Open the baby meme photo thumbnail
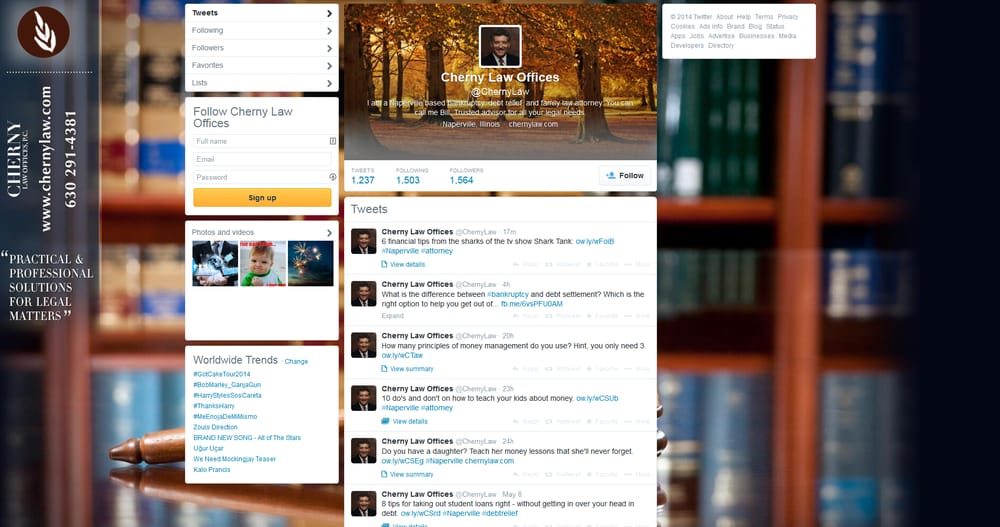Screen dimensions: 1000x527 coord(263,264)
